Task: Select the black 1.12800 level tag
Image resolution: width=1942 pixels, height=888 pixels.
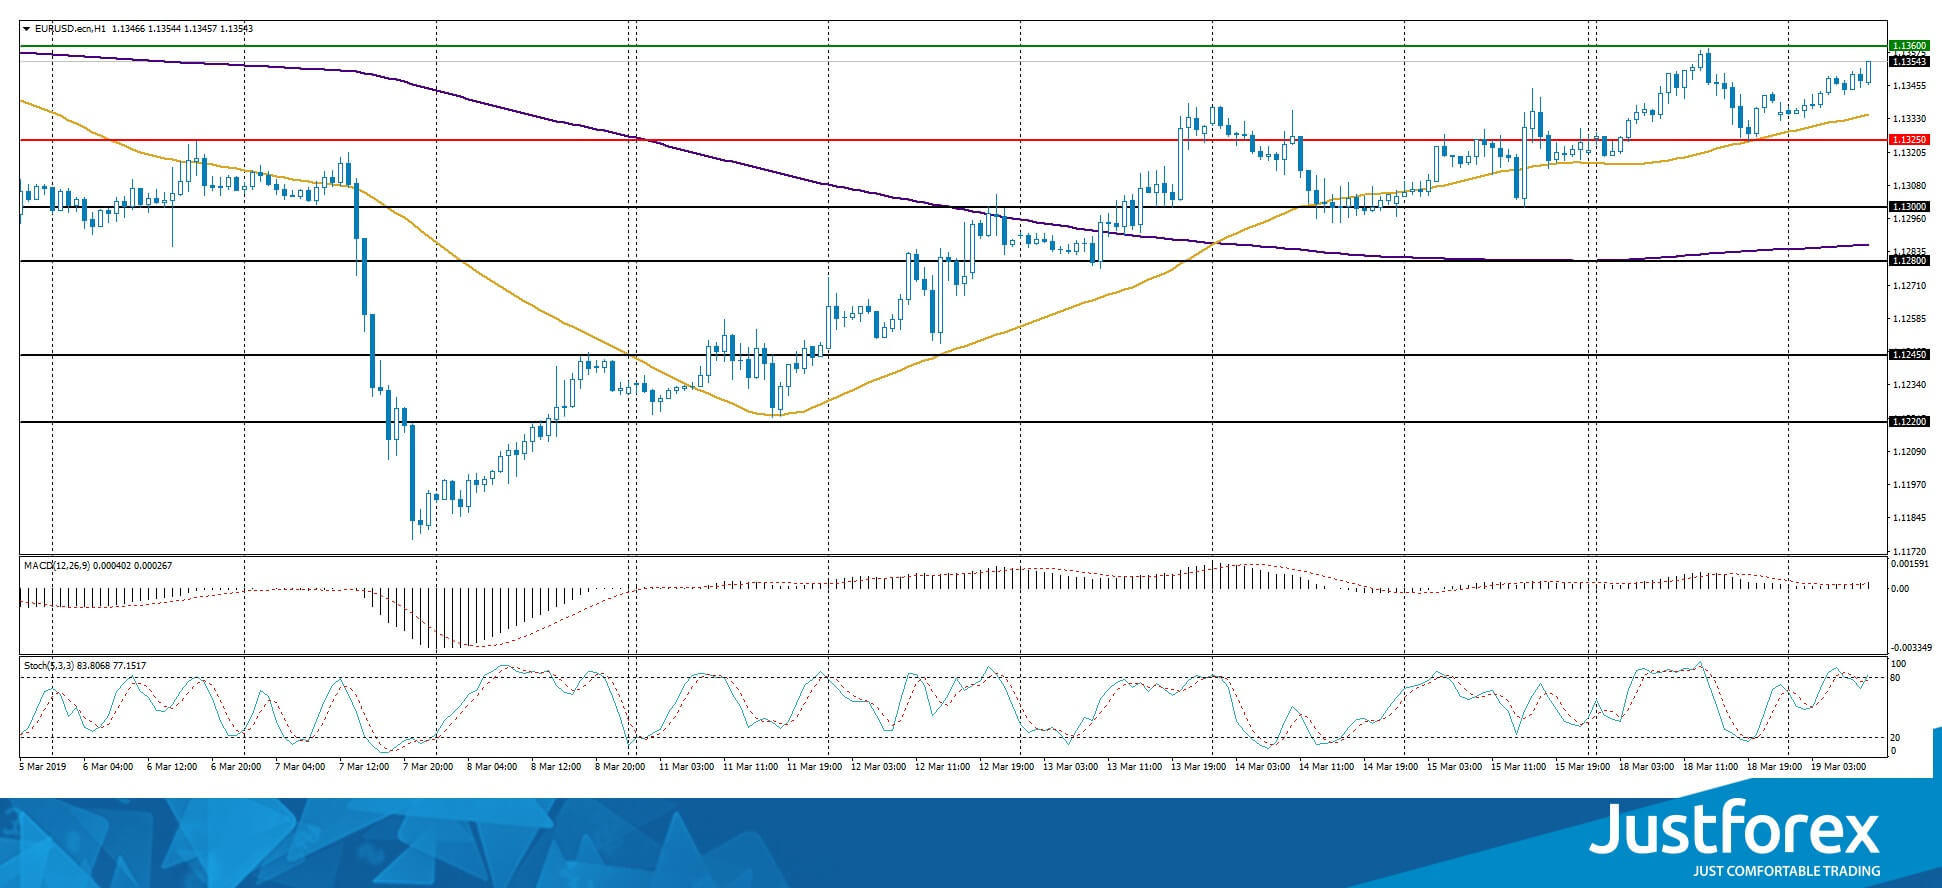Action: 1909,261
